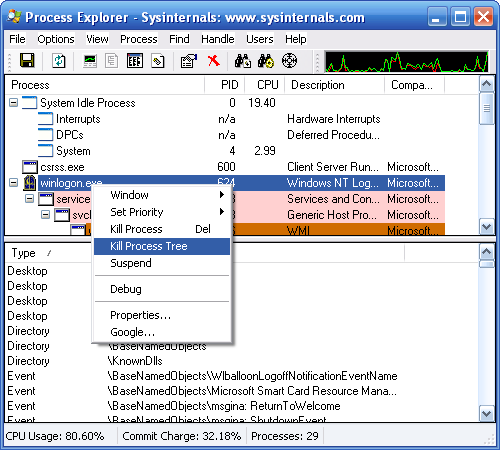Sort handles by the Type column header
The height and width of the screenshot is (450, 500).
(49, 253)
